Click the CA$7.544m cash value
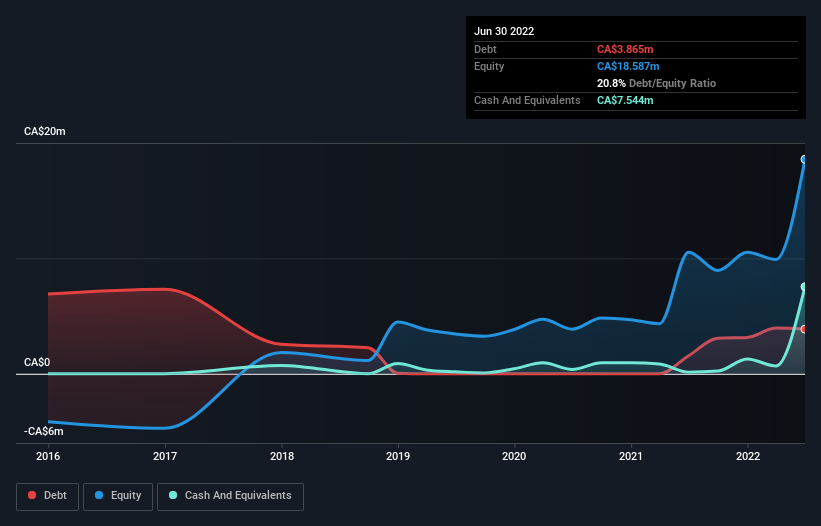The height and width of the screenshot is (526, 821). pos(625,100)
